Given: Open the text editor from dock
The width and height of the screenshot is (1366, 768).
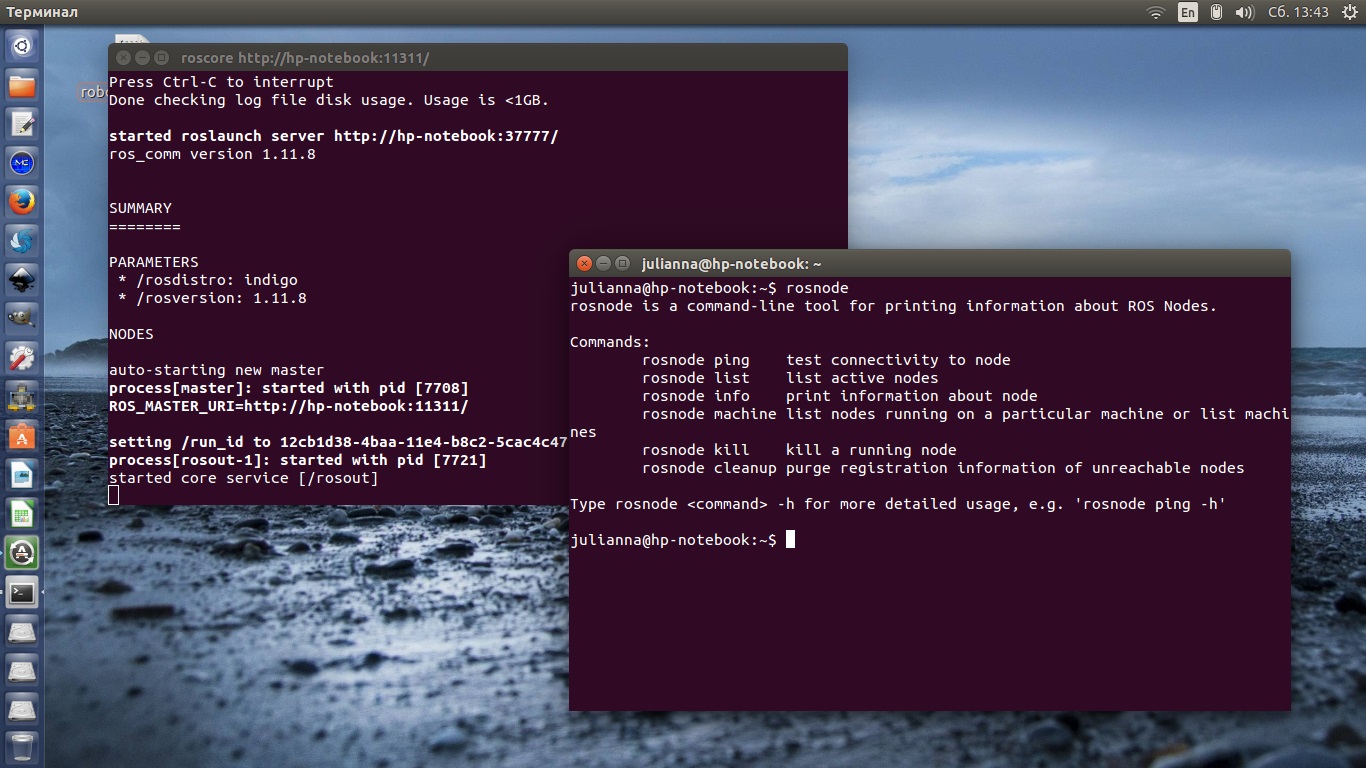Looking at the screenshot, I should coord(22,124).
